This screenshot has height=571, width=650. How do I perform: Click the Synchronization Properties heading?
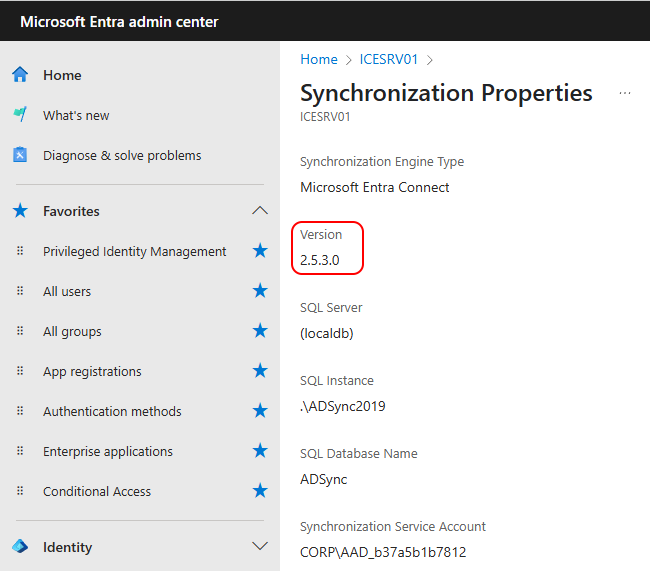446,93
